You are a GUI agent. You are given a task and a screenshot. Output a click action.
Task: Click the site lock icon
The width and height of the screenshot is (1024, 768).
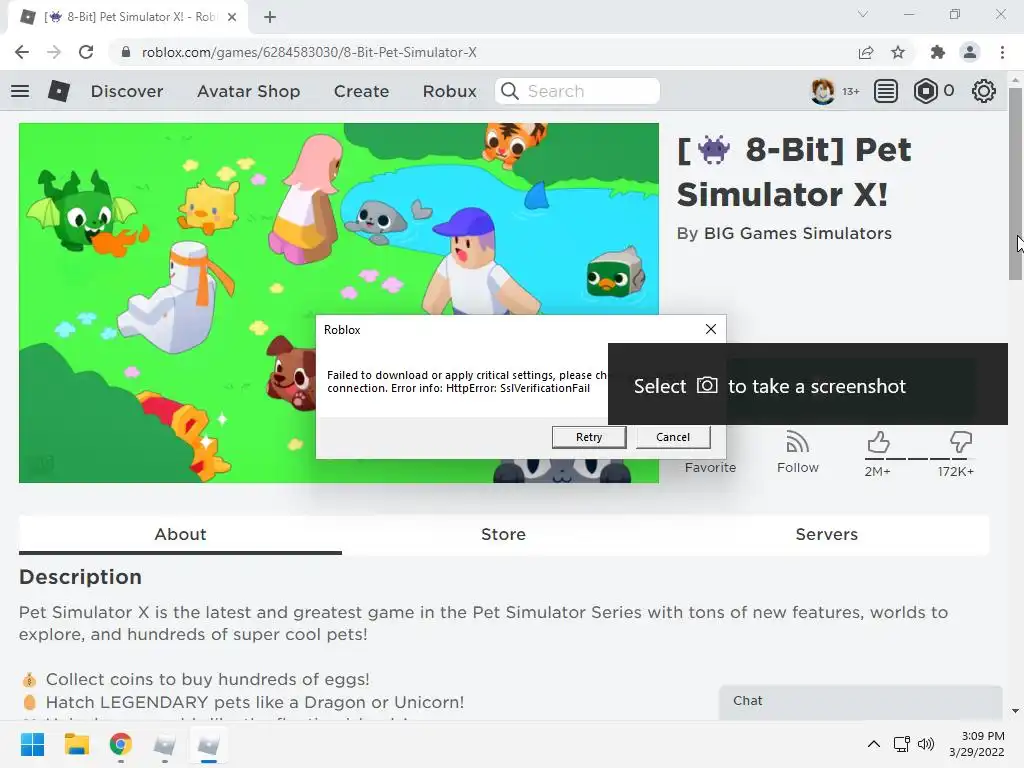(x=126, y=52)
